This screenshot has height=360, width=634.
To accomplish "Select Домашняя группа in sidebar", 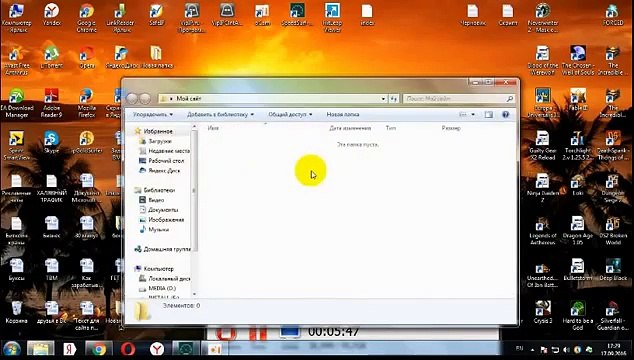I will pyautogui.click(x=167, y=249).
